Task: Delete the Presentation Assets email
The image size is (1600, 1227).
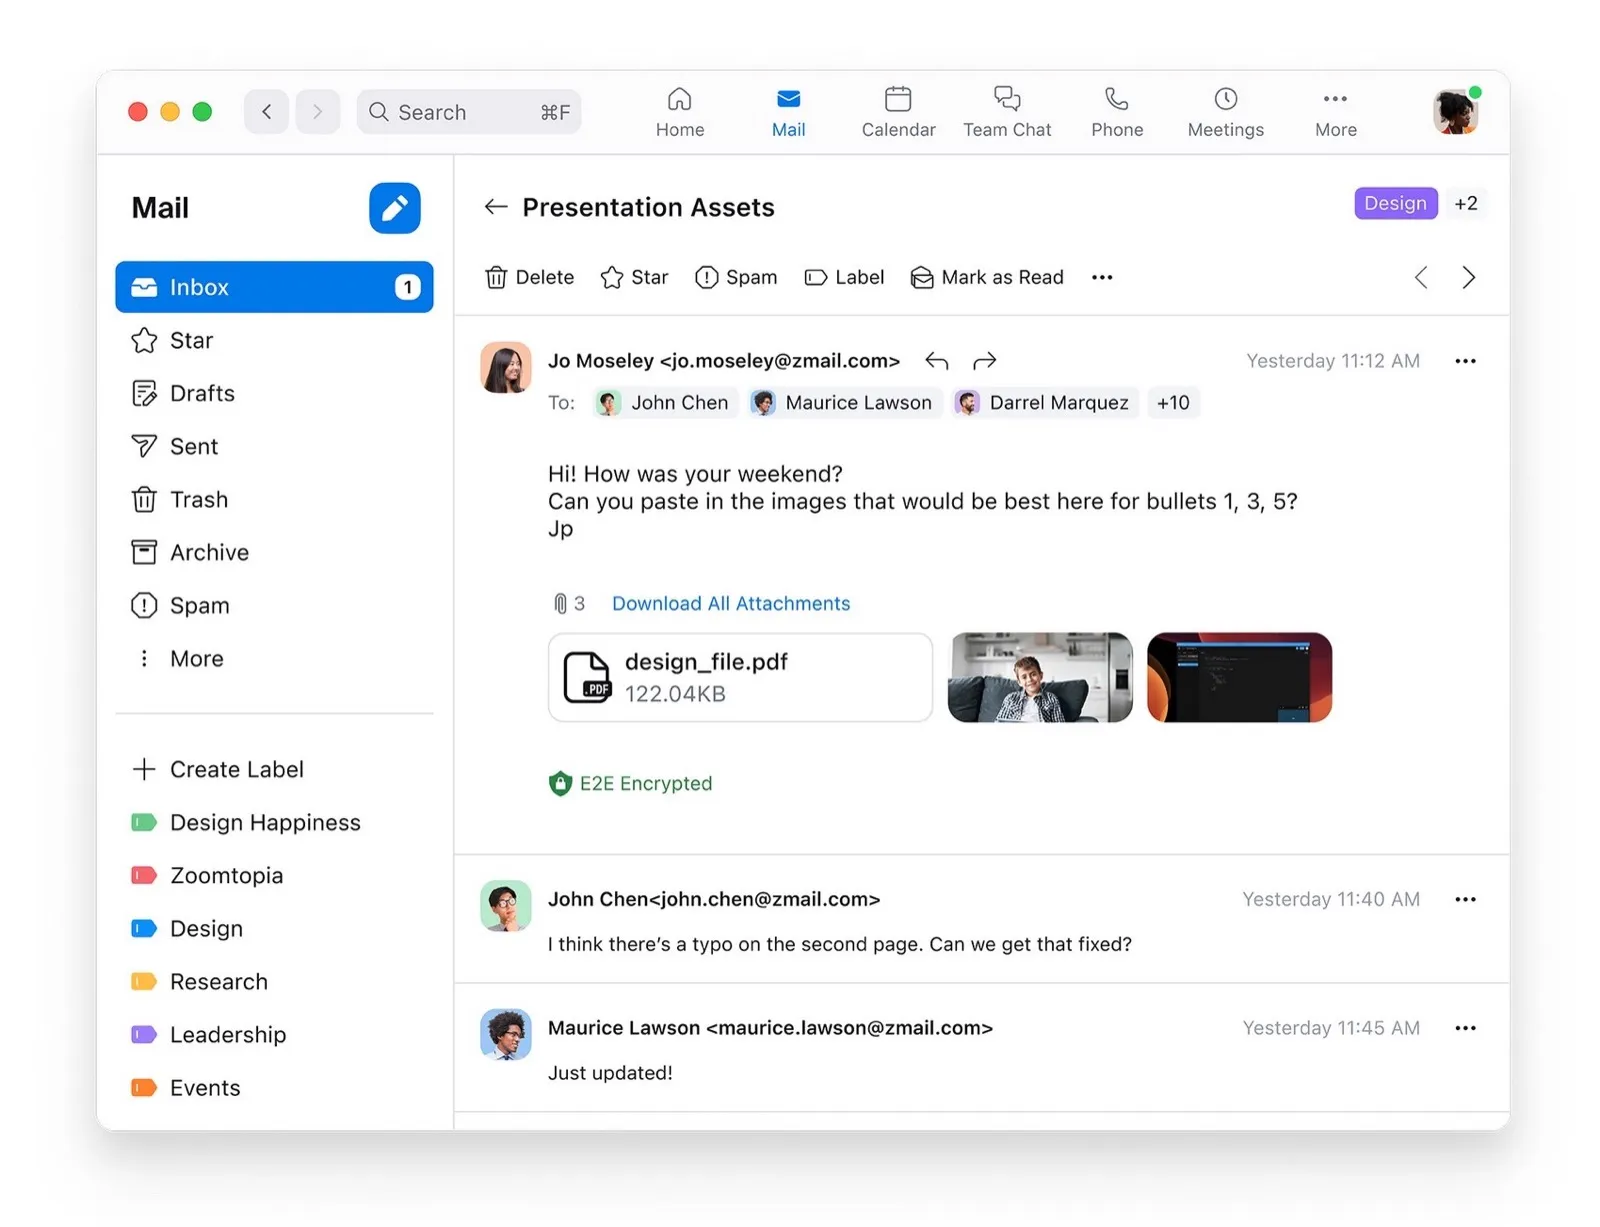Action: click(529, 277)
